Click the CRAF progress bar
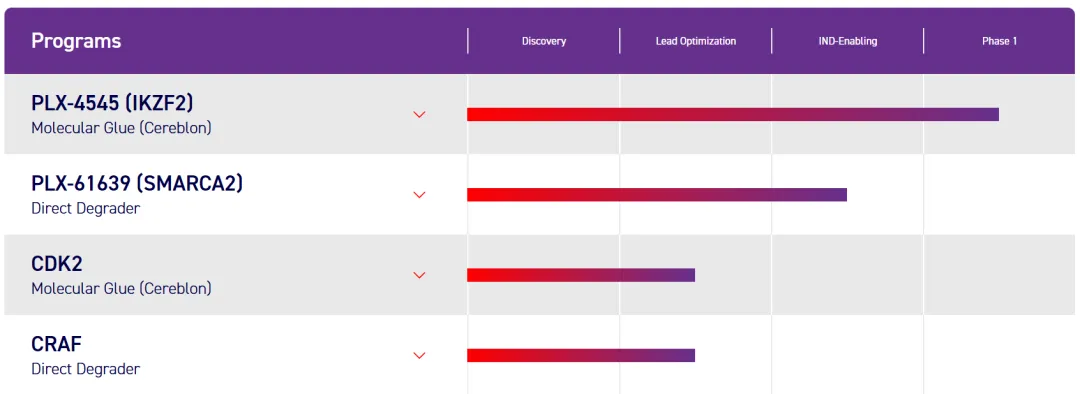1080x394 pixels. pos(581,355)
